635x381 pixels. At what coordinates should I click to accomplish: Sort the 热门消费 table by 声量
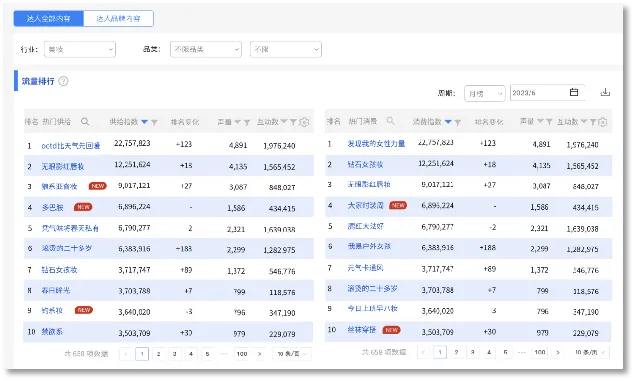click(x=540, y=121)
